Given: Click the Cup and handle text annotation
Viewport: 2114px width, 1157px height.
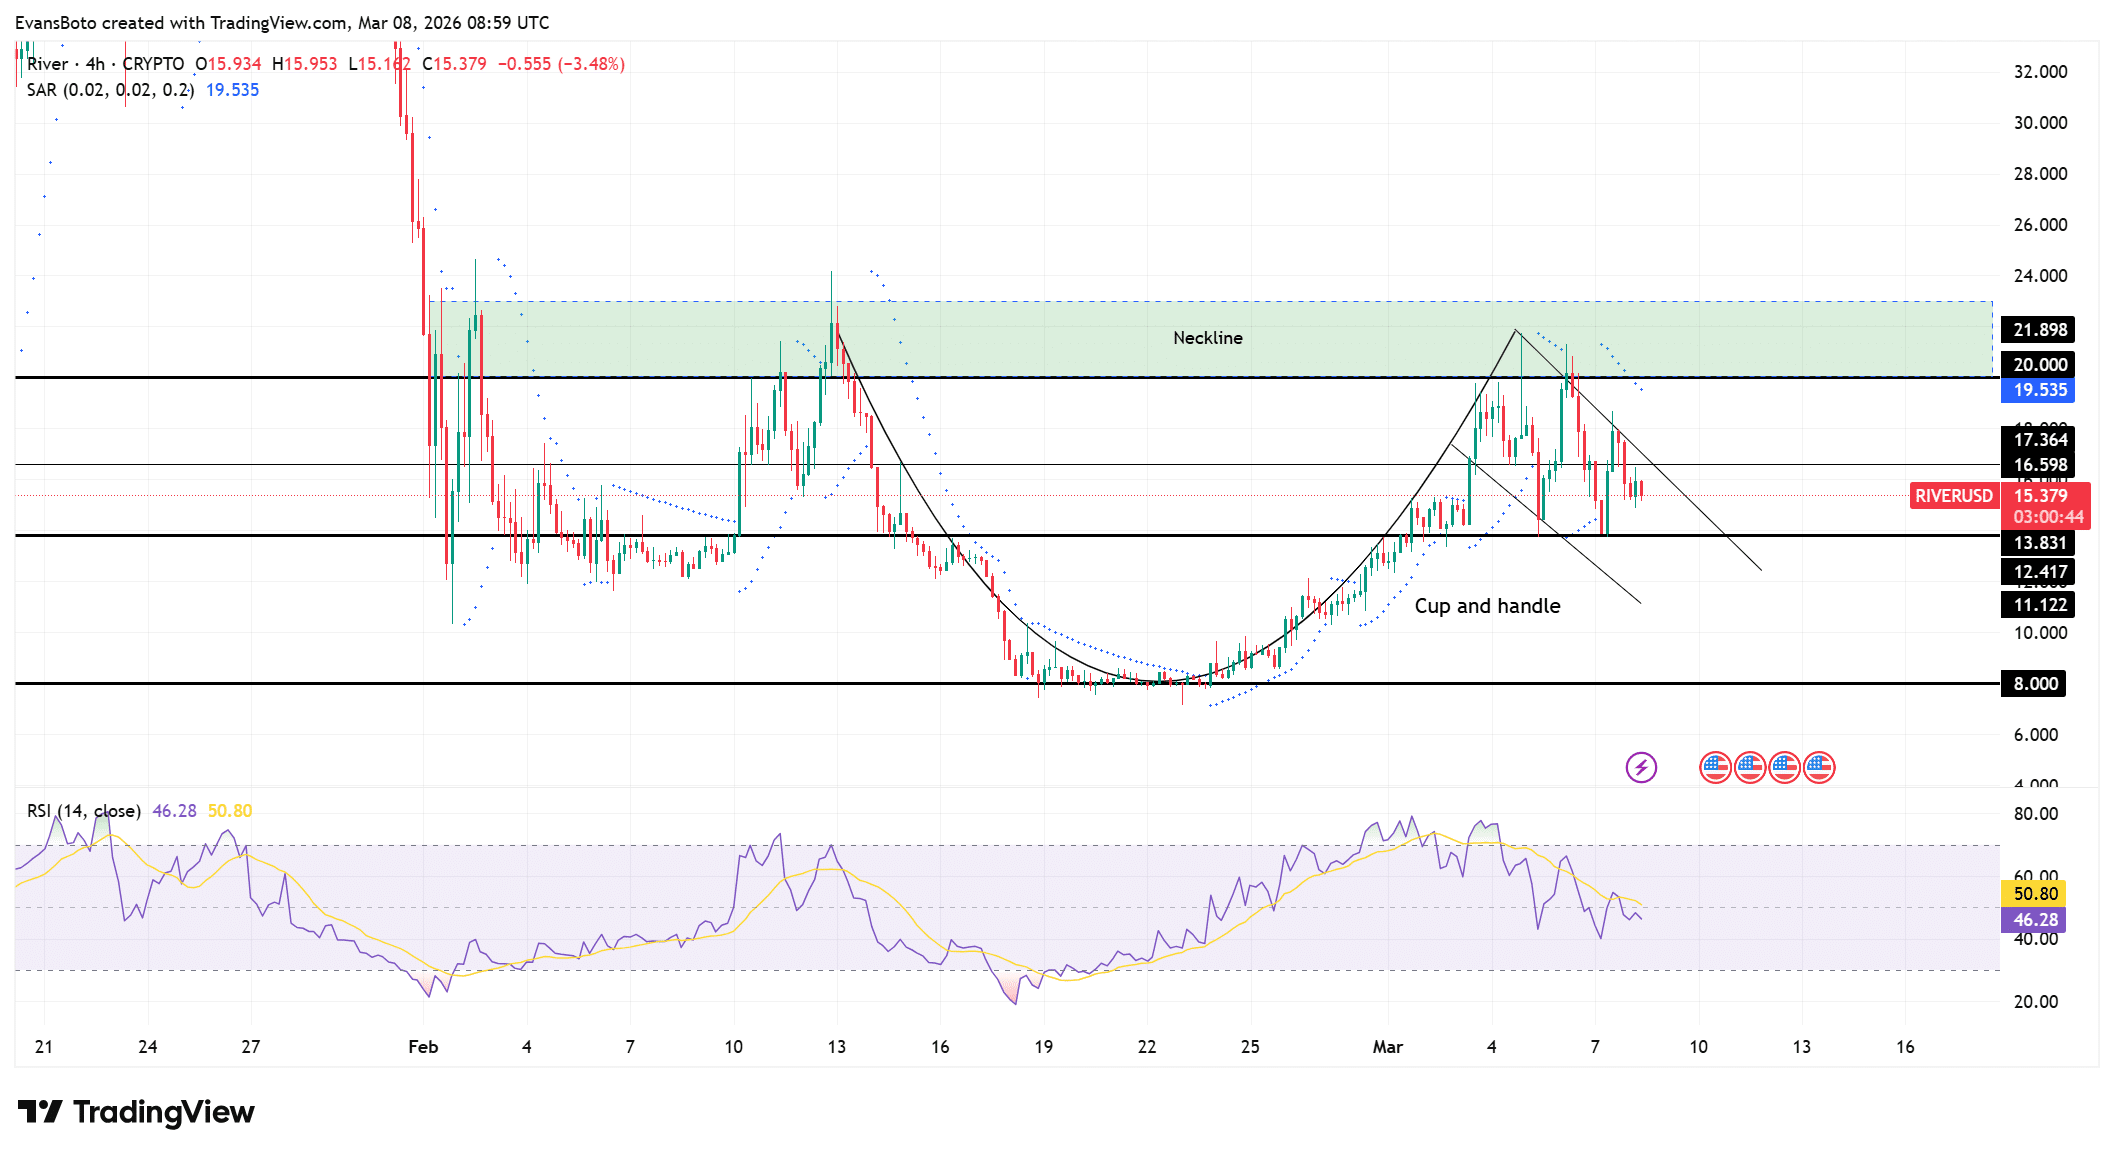Looking at the screenshot, I should click(x=1488, y=606).
